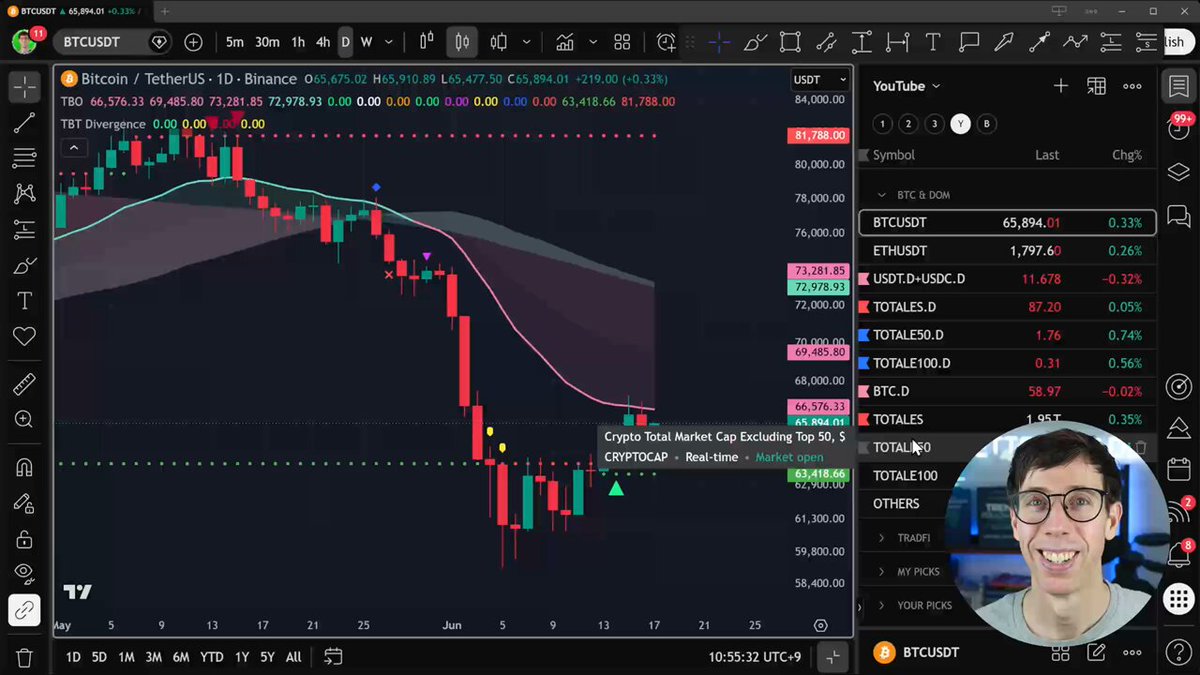Select the 1h timeframe
Screen dimensions: 1200x675
pyautogui.click(x=298, y=42)
